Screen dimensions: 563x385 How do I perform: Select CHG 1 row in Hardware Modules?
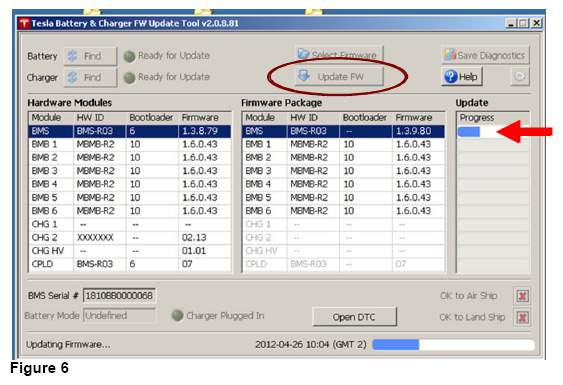pos(130,224)
